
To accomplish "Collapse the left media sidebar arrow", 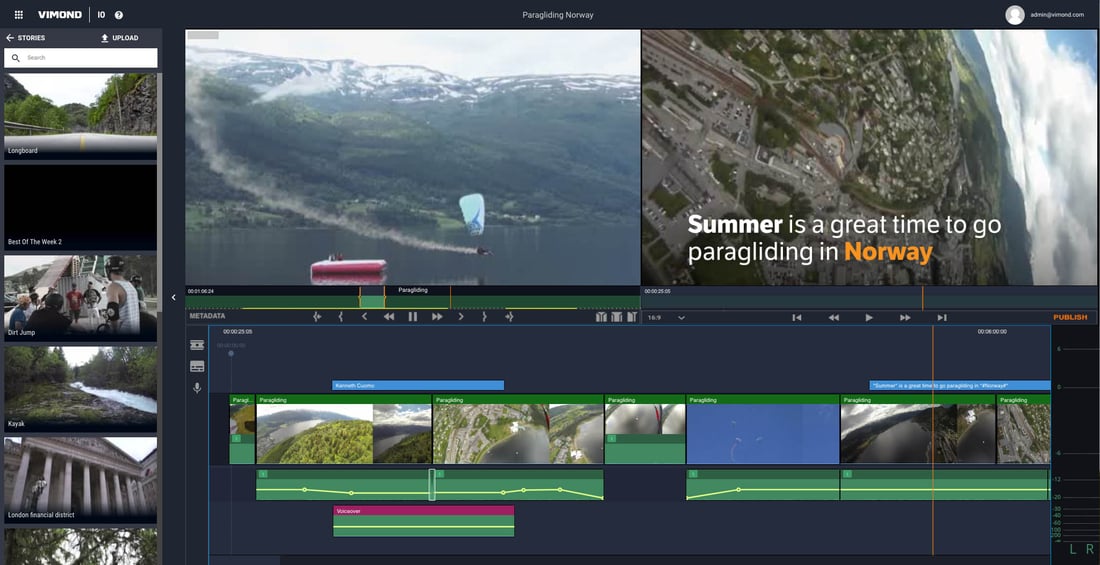I will pyautogui.click(x=174, y=298).
